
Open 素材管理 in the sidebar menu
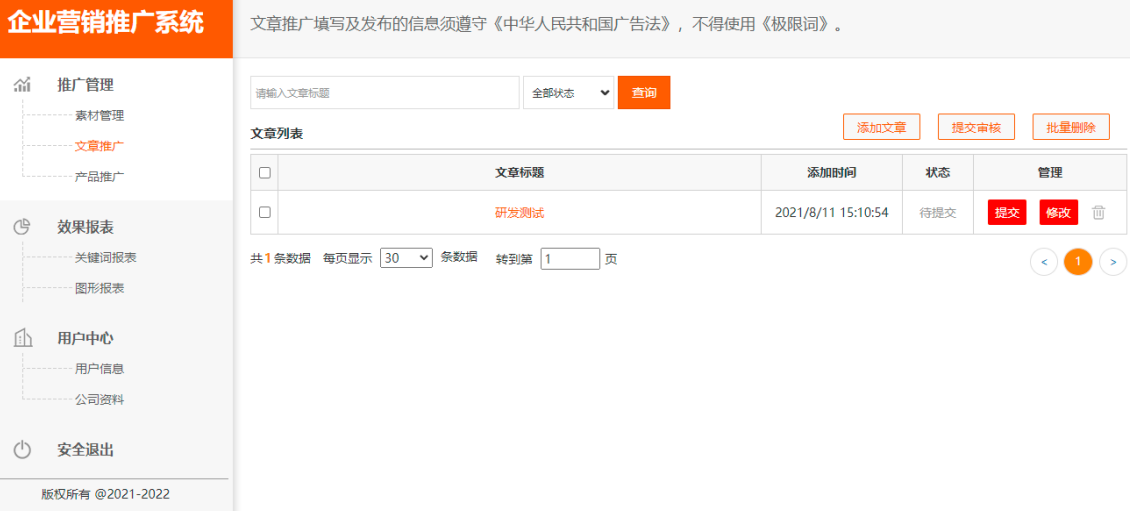[x=99, y=116]
